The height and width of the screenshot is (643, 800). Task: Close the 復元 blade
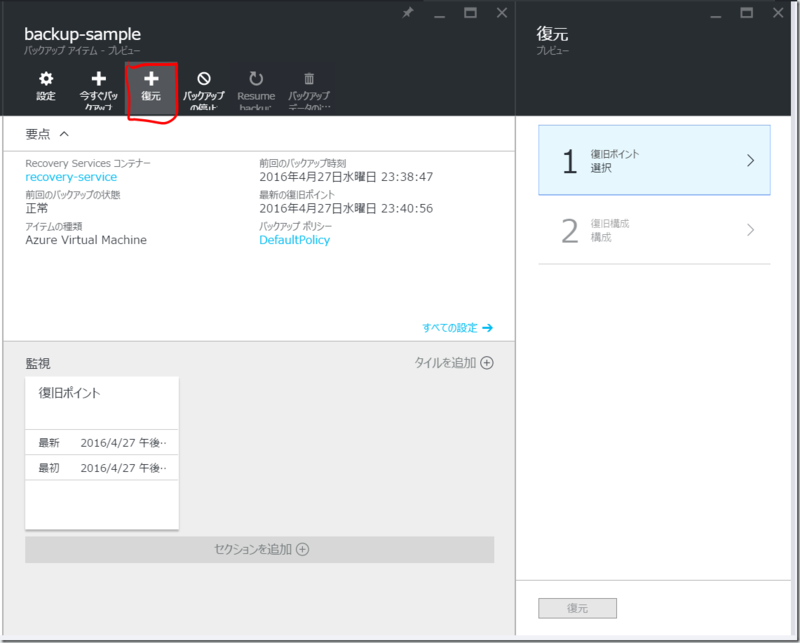coord(778,13)
